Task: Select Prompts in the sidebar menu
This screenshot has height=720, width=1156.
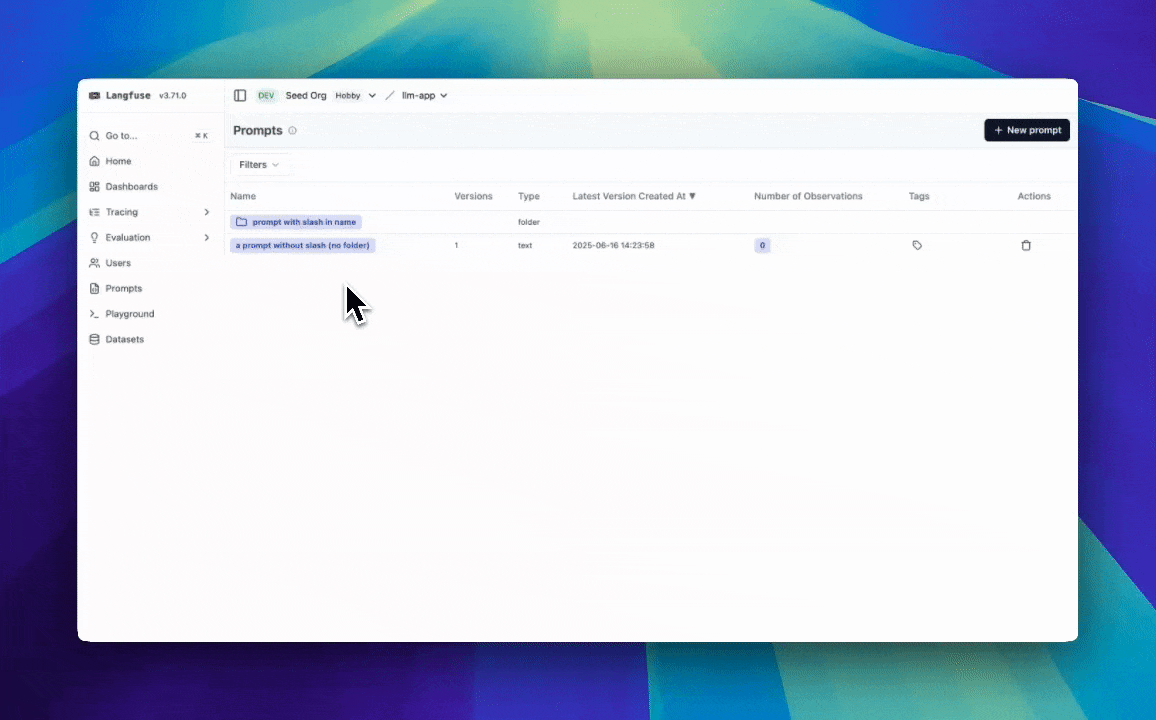Action: 123,288
